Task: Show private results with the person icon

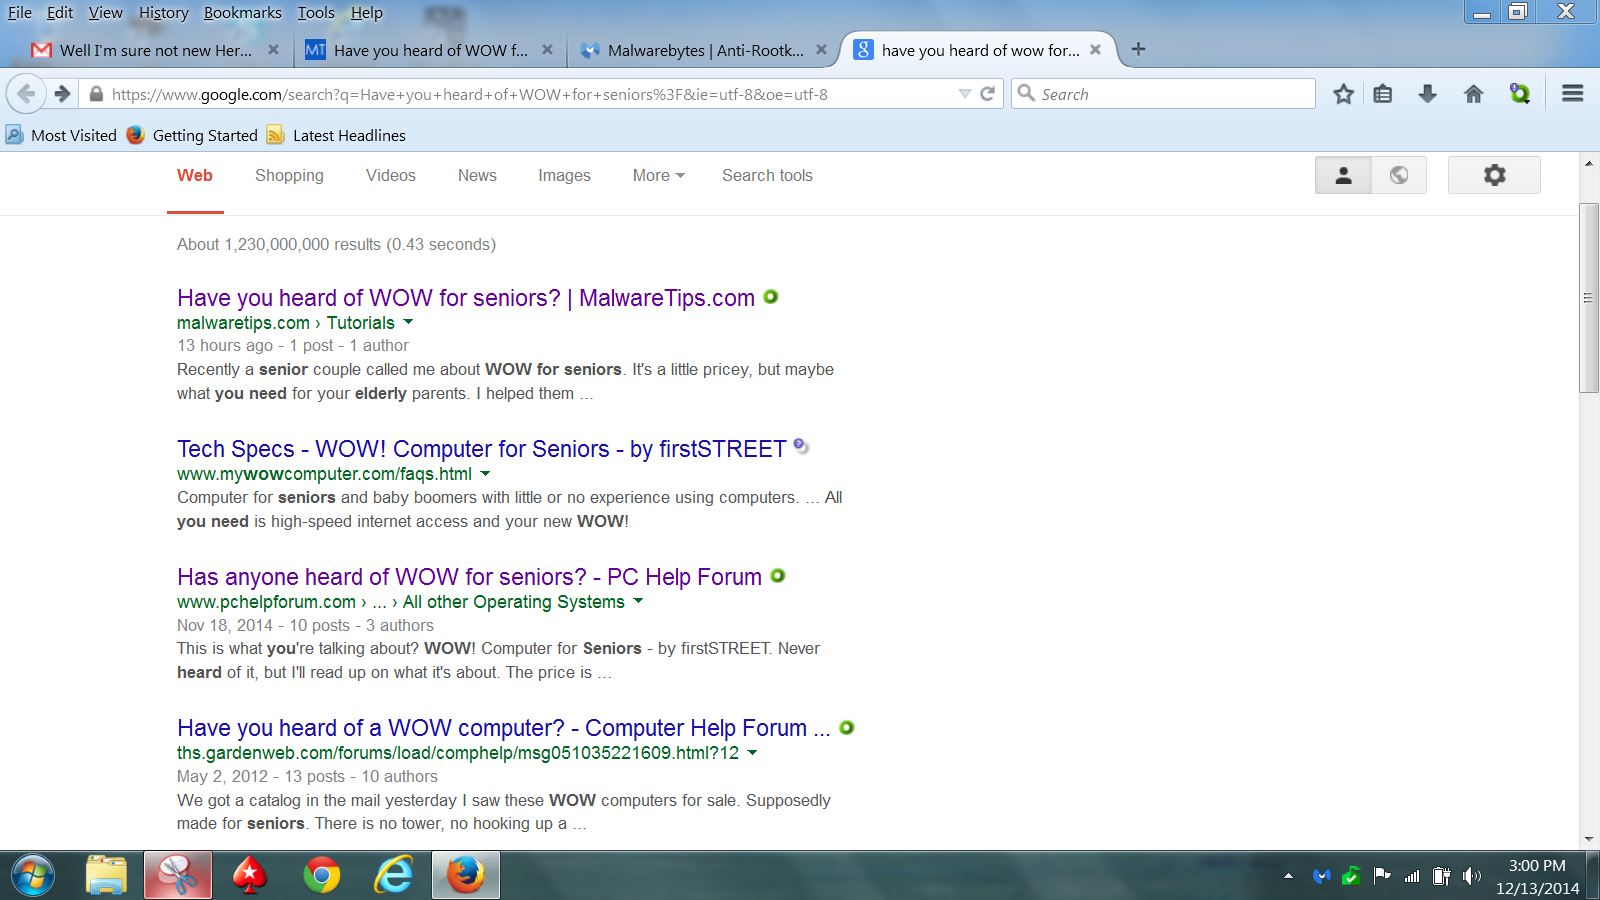Action: pyautogui.click(x=1343, y=175)
